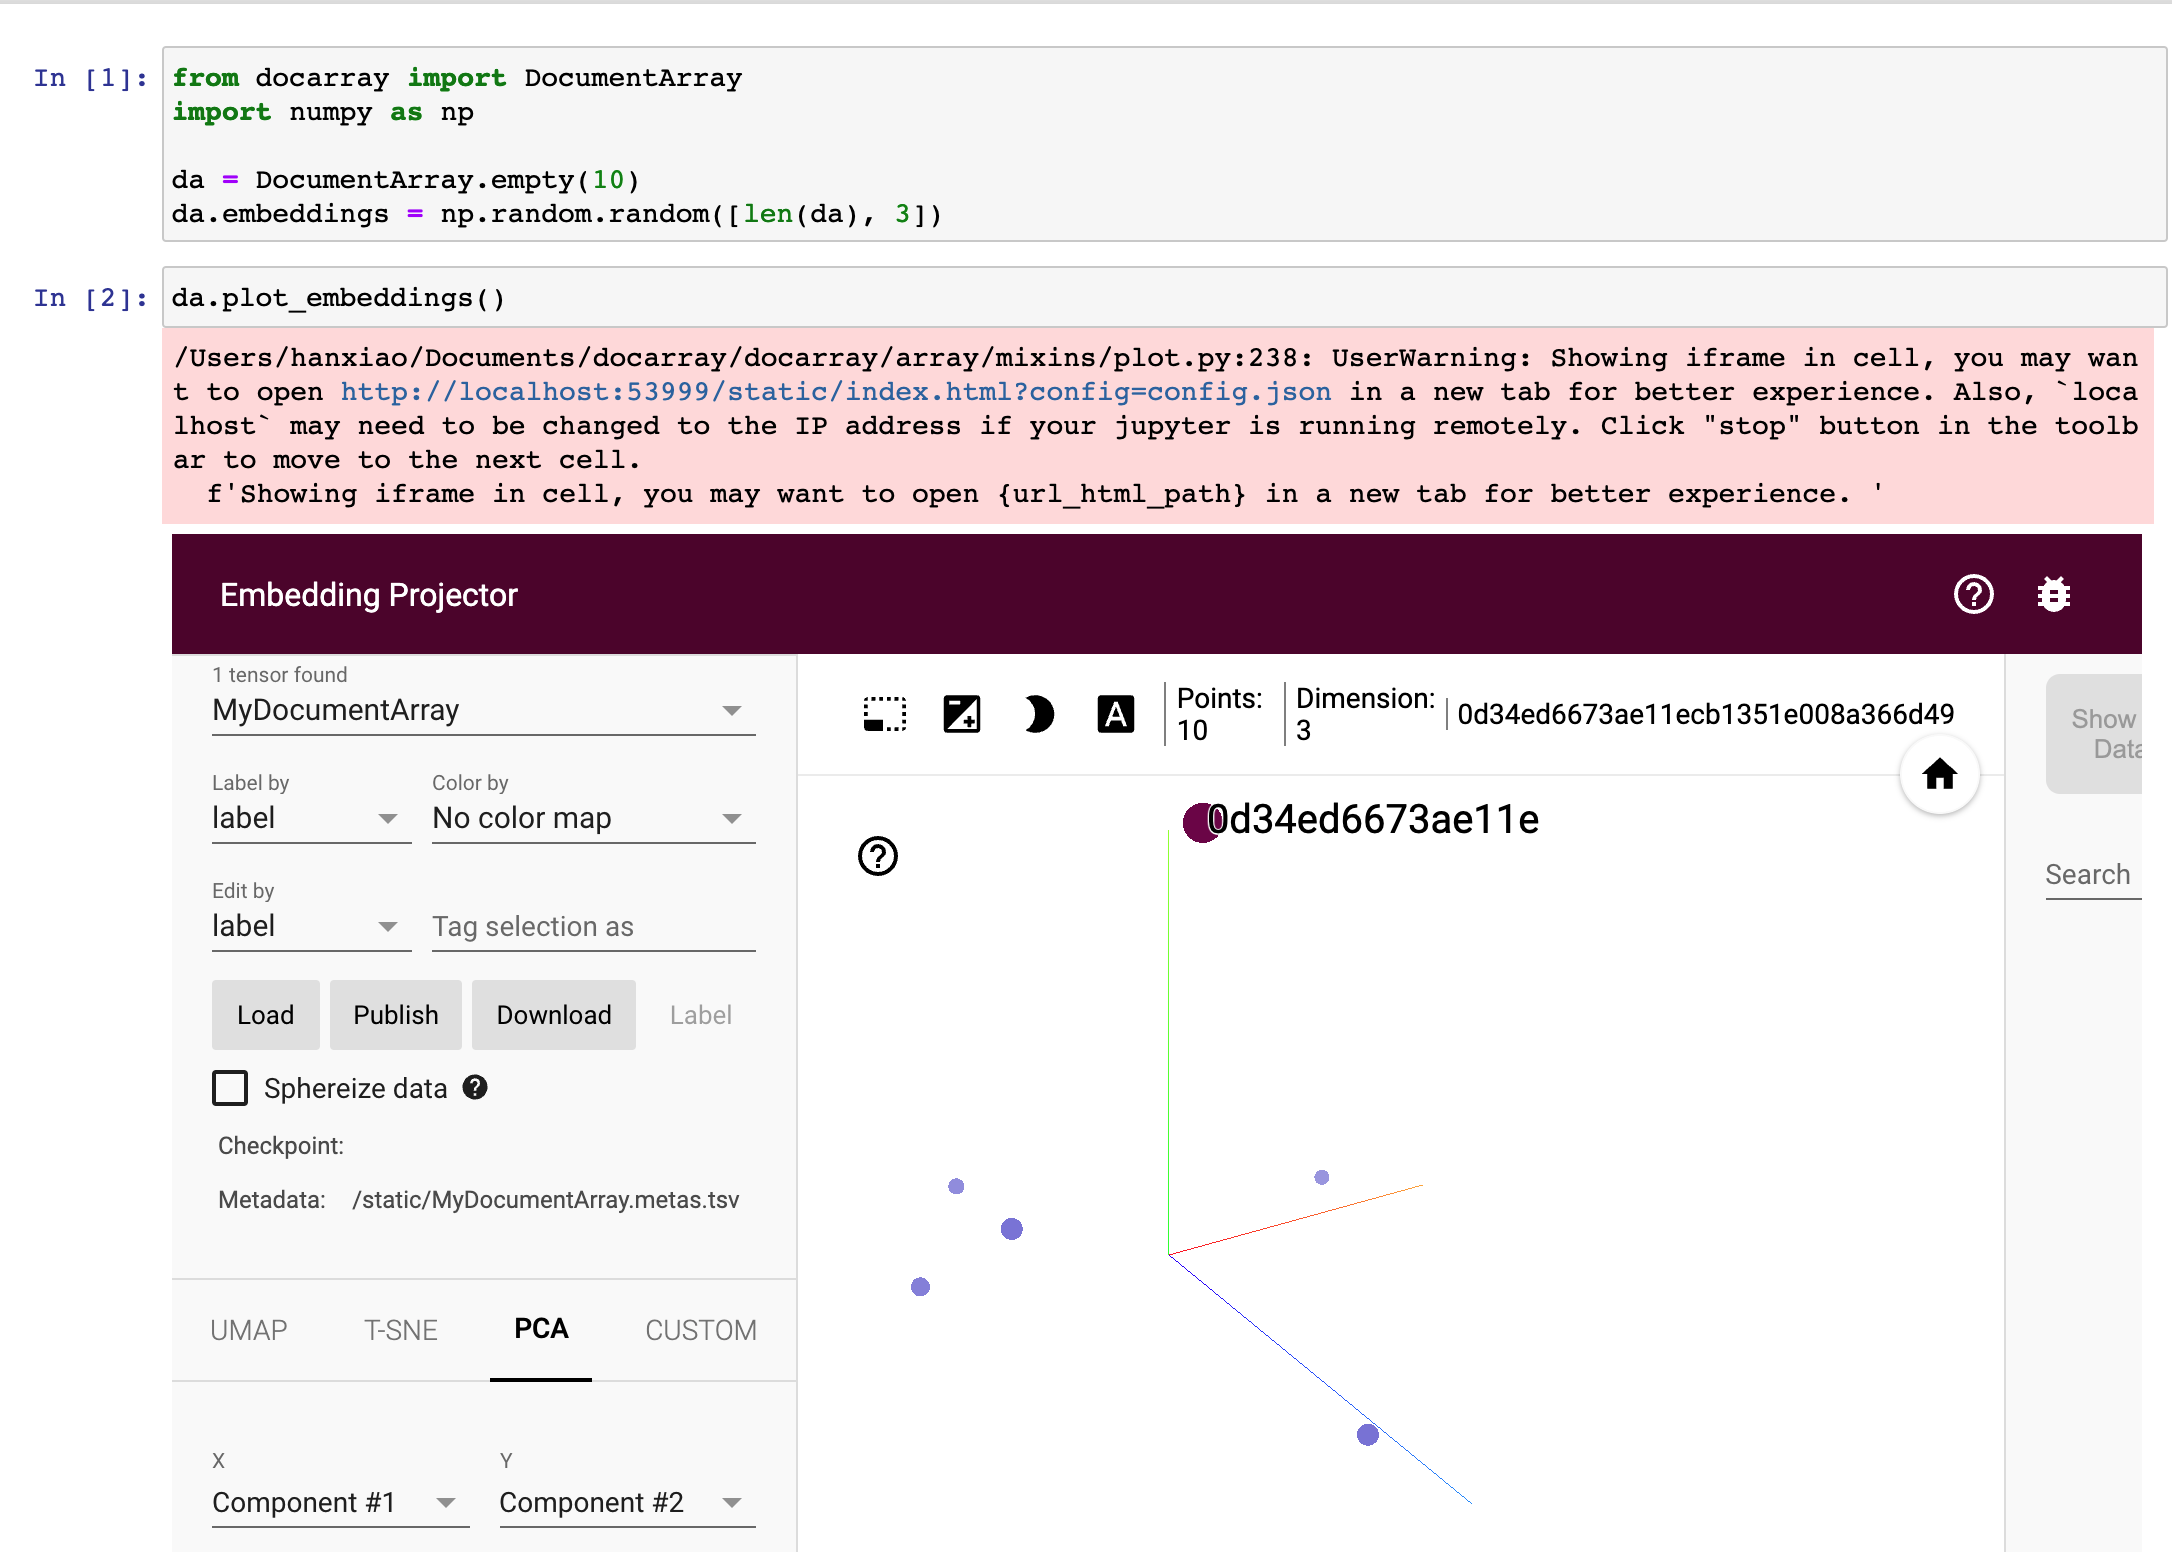This screenshot has height=1552, width=2172.
Task: Switch to the T-SNE tab
Action: (x=400, y=1329)
